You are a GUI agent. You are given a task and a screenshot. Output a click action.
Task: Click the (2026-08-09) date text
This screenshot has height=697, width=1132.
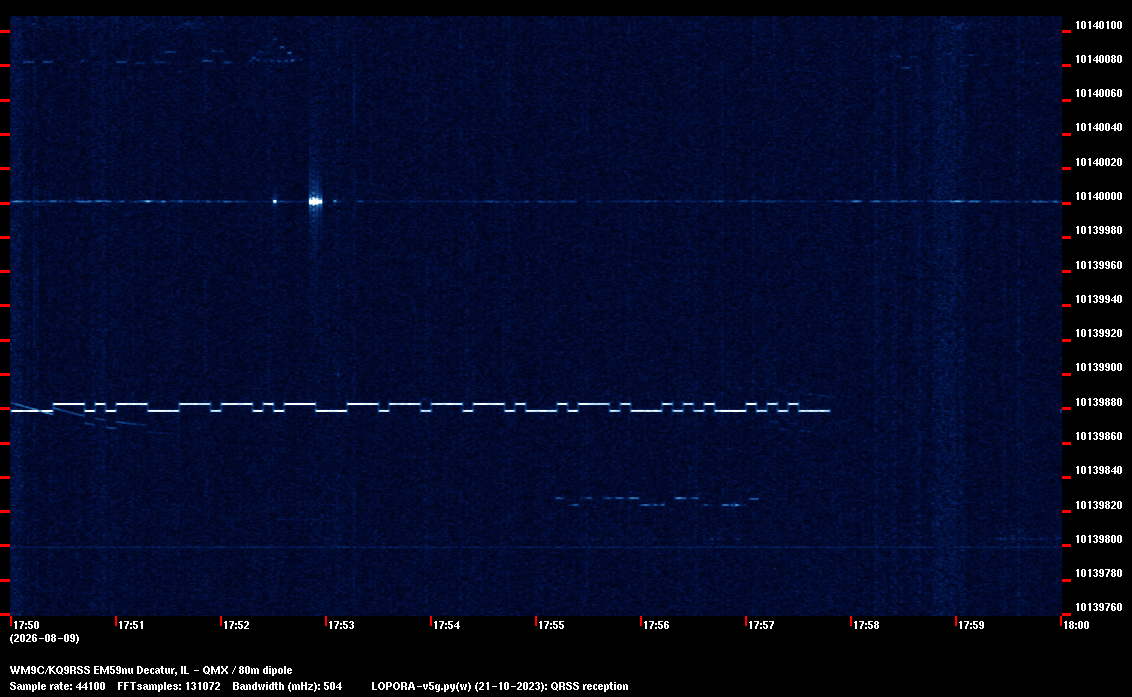point(44,638)
